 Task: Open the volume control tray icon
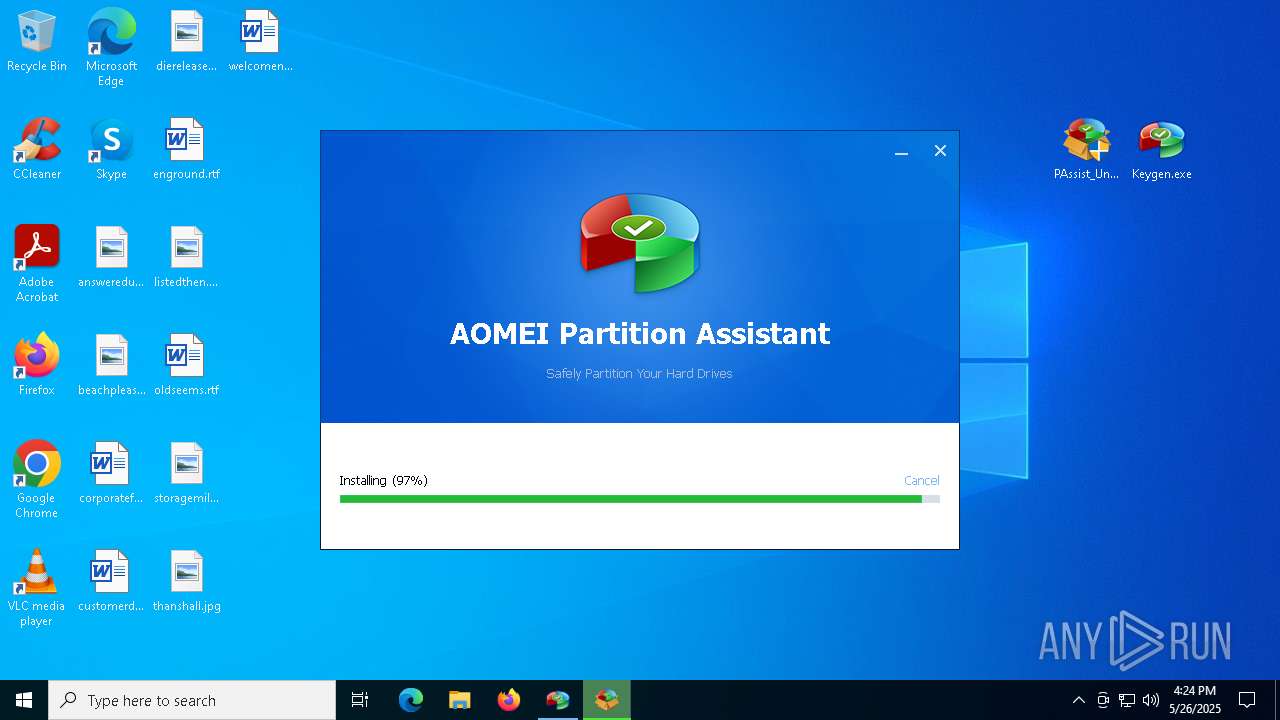click(1151, 700)
